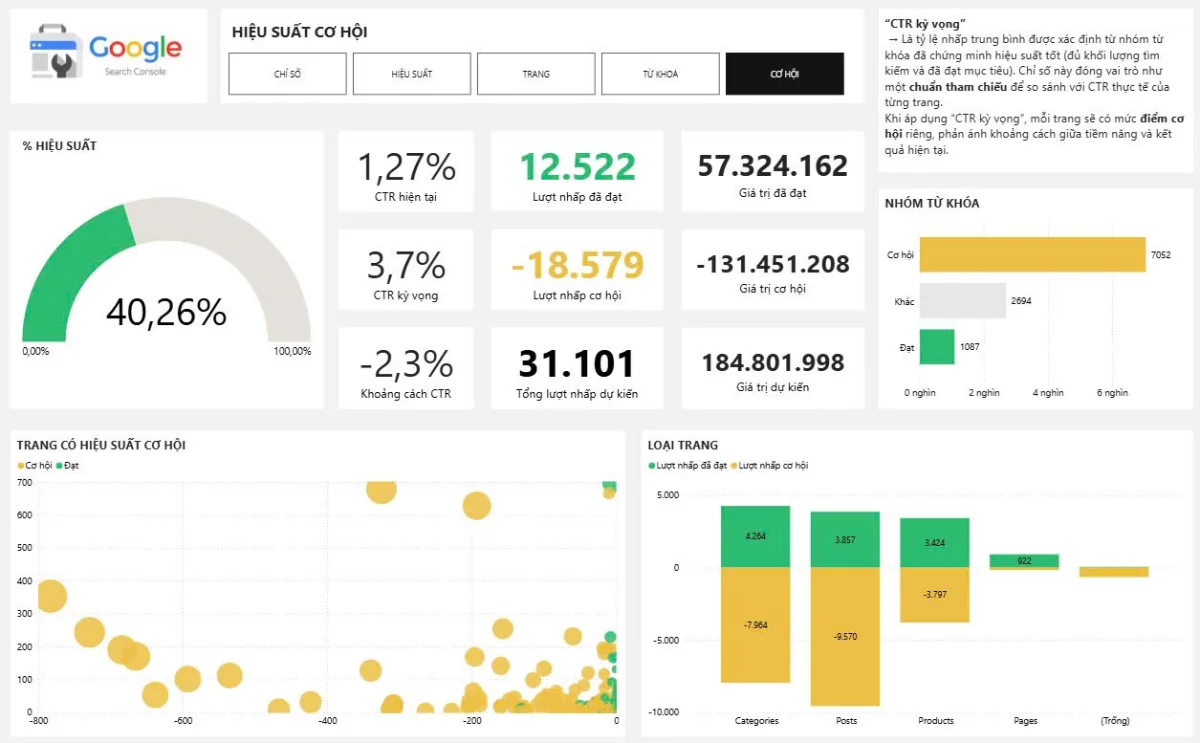This screenshot has height=743, width=1200.
Task: Click the Posts axis label
Action: pyautogui.click(x=846, y=721)
